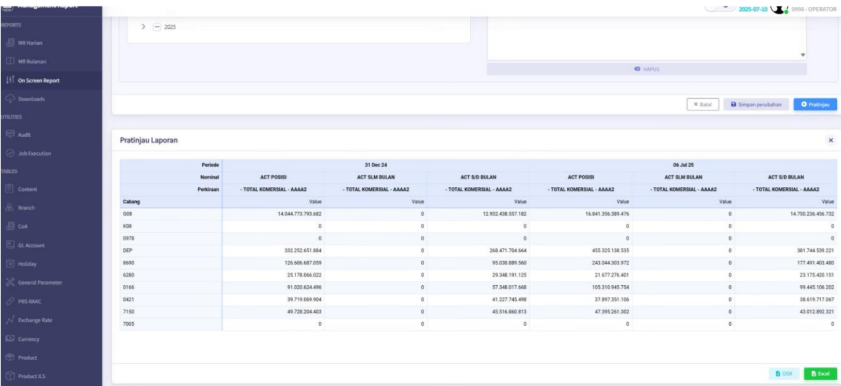Open Branch icon in sidebar
Viewport: 841px width, 386px height.
[10, 207]
